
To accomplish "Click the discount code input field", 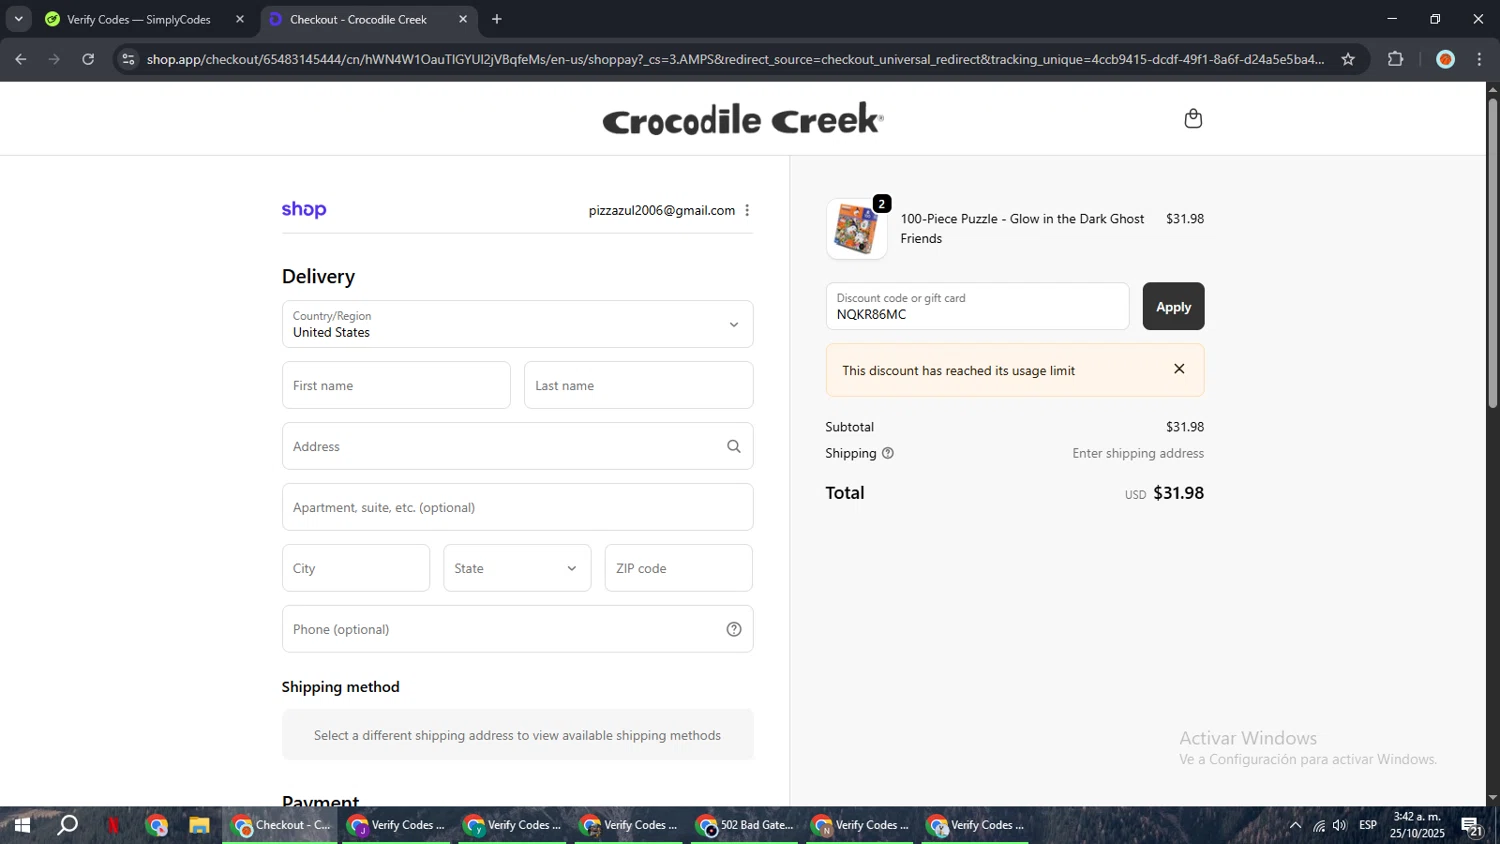I will (x=977, y=306).
